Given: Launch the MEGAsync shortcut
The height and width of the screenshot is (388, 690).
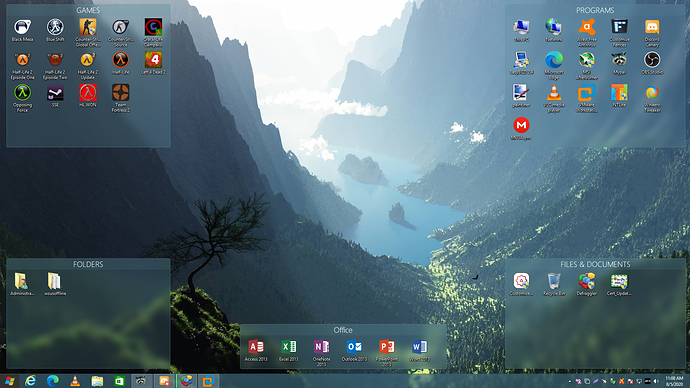Looking at the screenshot, I should tap(521, 128).
